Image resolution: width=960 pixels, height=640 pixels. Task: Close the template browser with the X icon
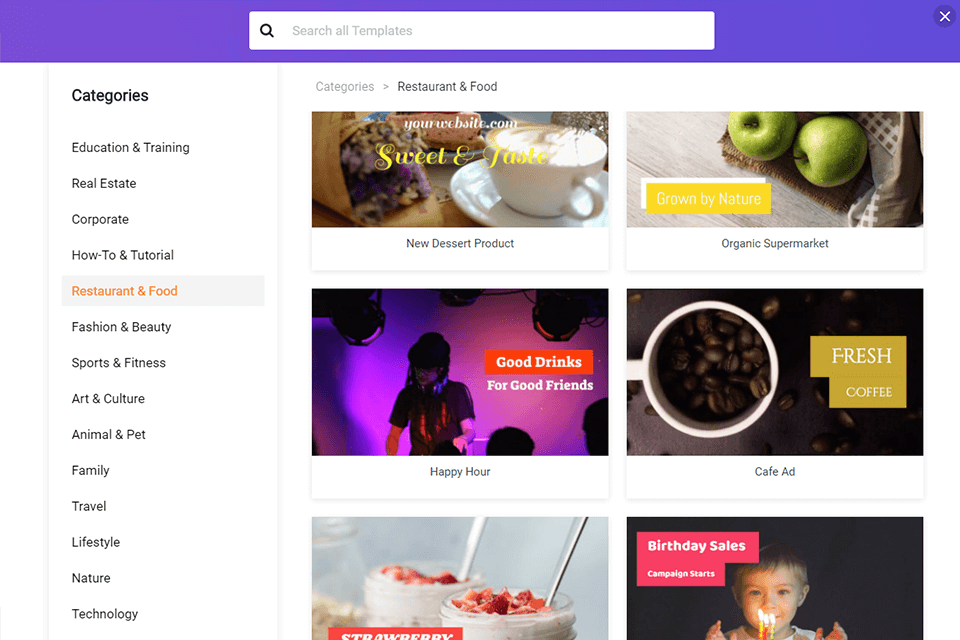pos(945,17)
